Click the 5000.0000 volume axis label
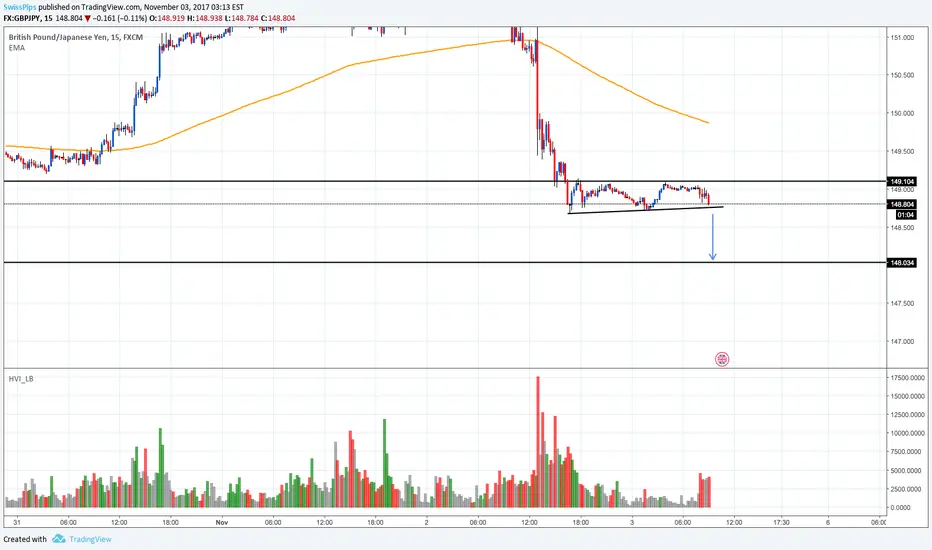The image size is (932, 550). point(908,471)
